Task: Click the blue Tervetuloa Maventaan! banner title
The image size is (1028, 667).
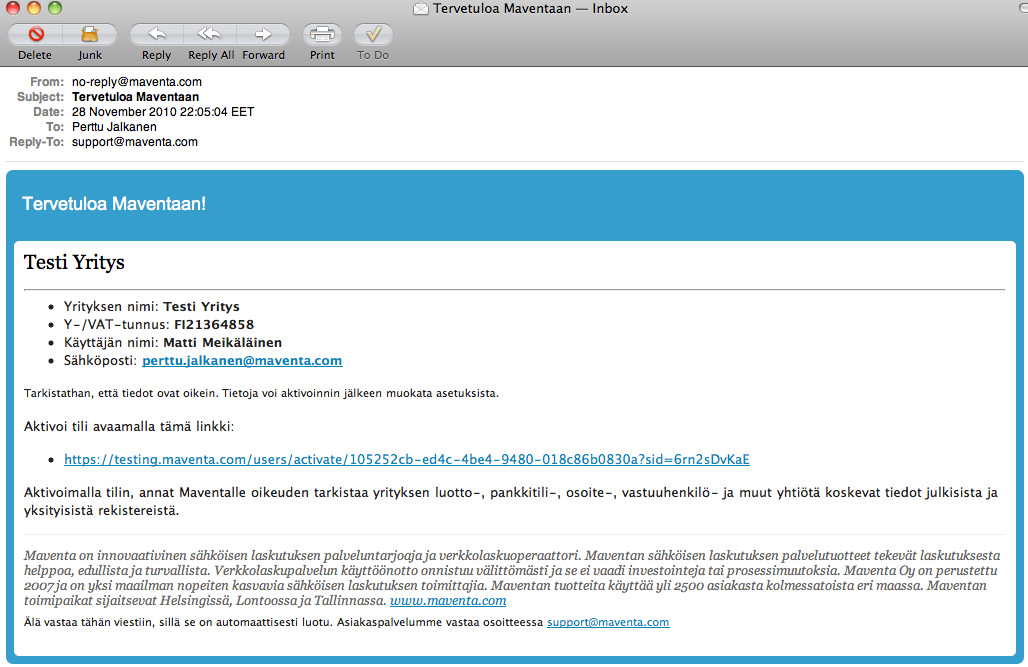Action: [x=114, y=203]
